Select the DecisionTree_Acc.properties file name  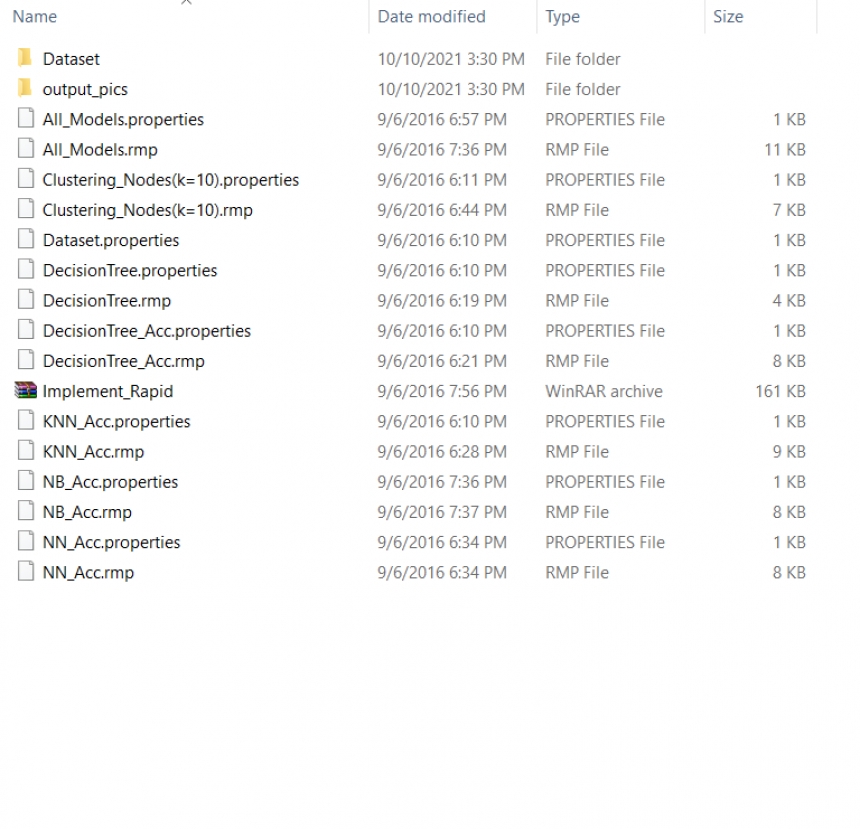(x=146, y=331)
